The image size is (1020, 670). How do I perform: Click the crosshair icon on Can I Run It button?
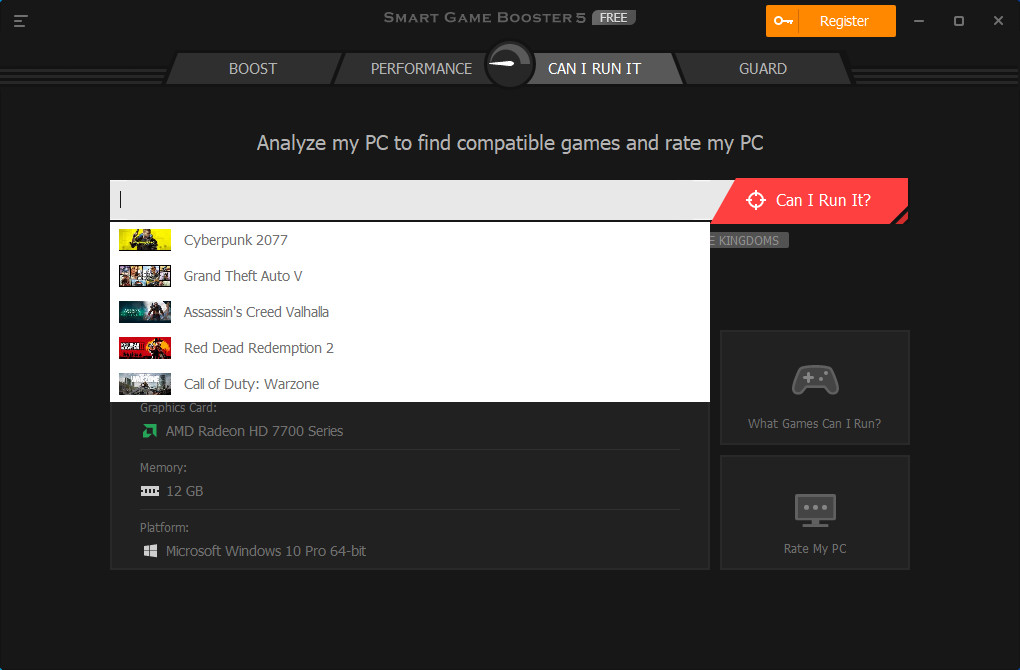756,200
